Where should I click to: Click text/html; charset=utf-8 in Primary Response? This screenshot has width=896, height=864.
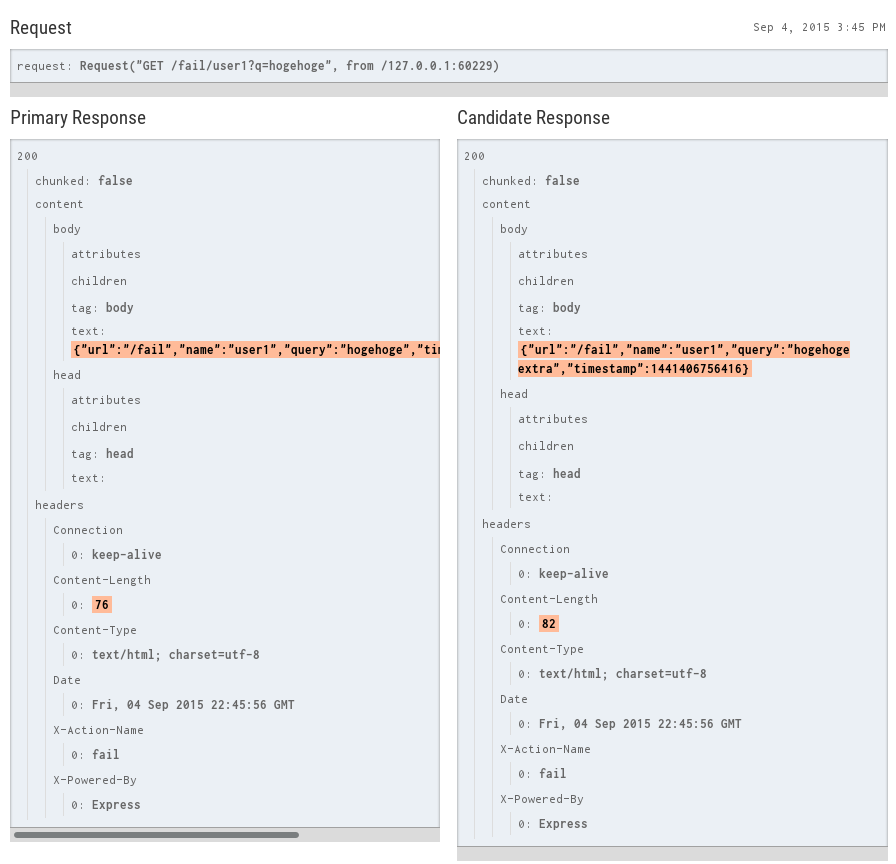(175, 655)
